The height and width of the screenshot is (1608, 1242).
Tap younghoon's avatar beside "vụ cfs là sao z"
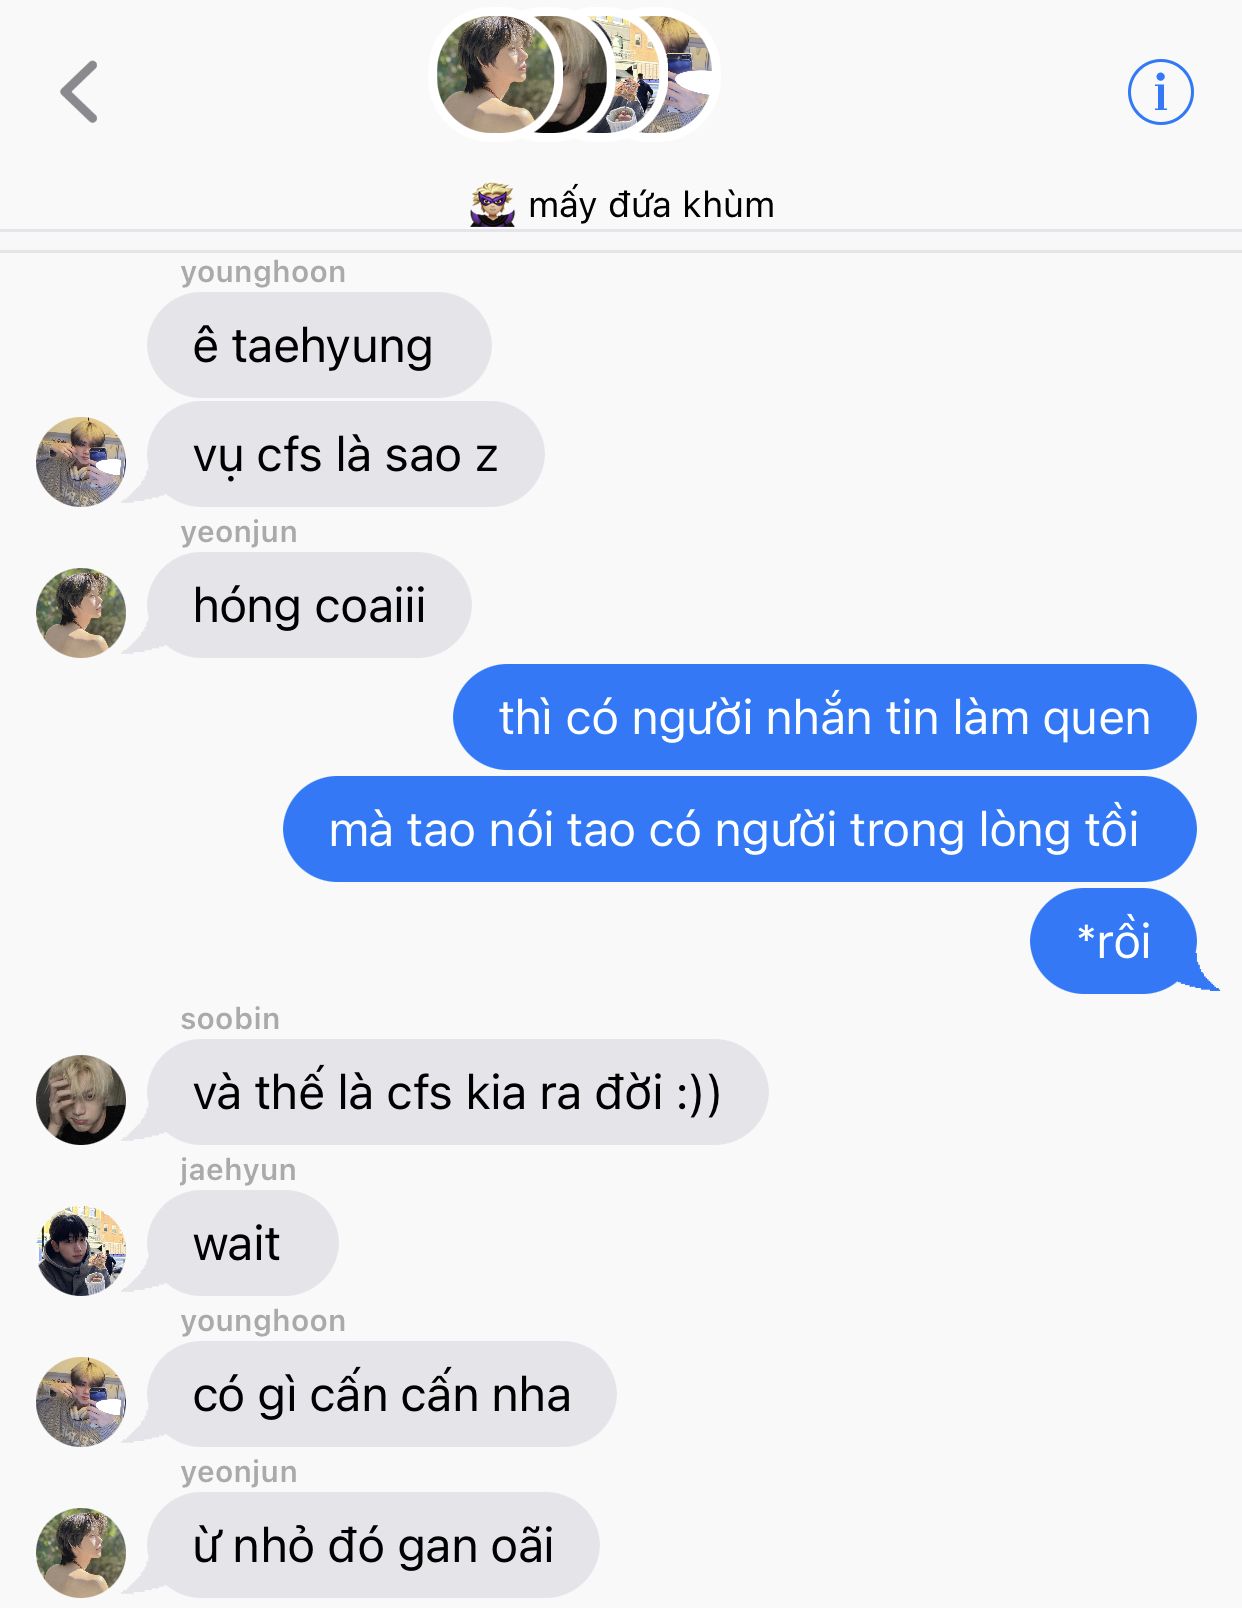click(81, 462)
